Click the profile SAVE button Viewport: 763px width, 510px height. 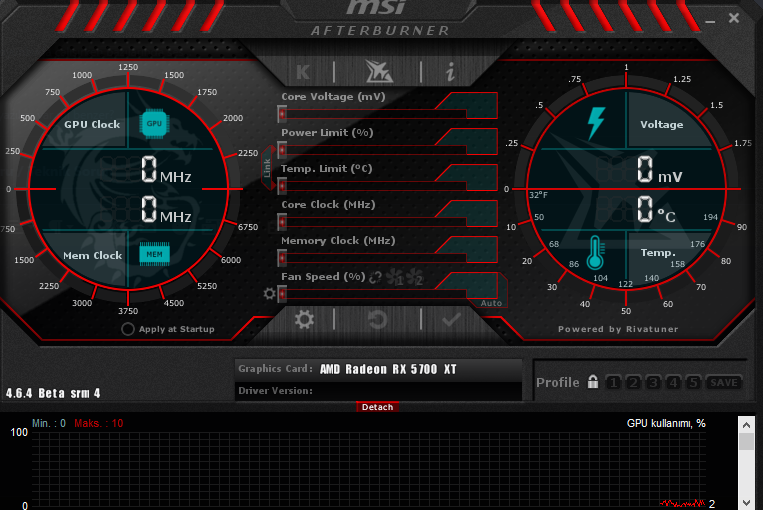point(724,382)
